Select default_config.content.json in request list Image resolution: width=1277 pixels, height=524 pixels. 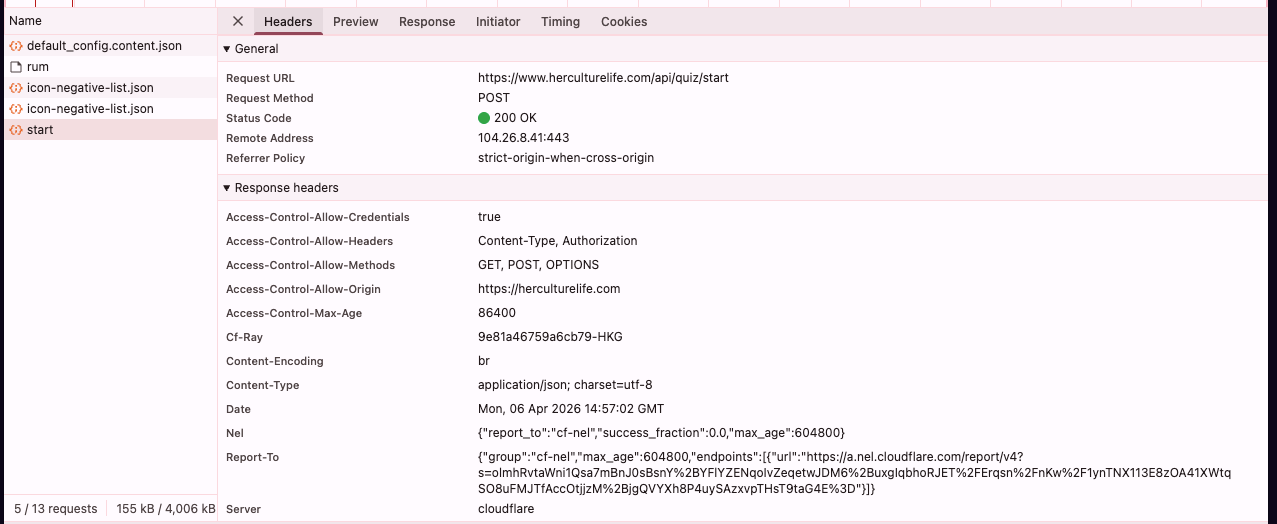[104, 46]
